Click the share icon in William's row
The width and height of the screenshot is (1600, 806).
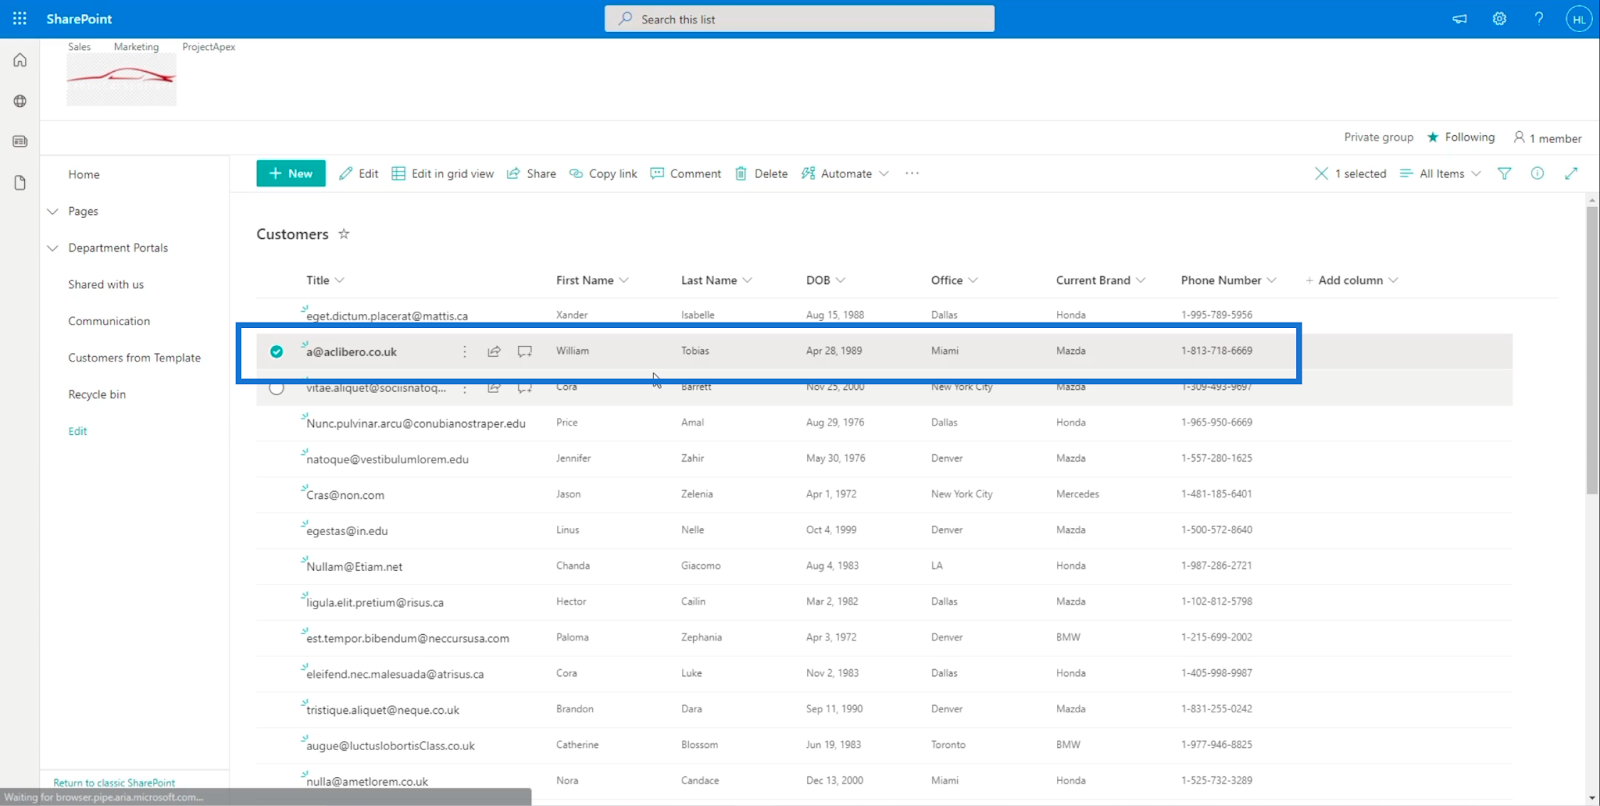[494, 352]
